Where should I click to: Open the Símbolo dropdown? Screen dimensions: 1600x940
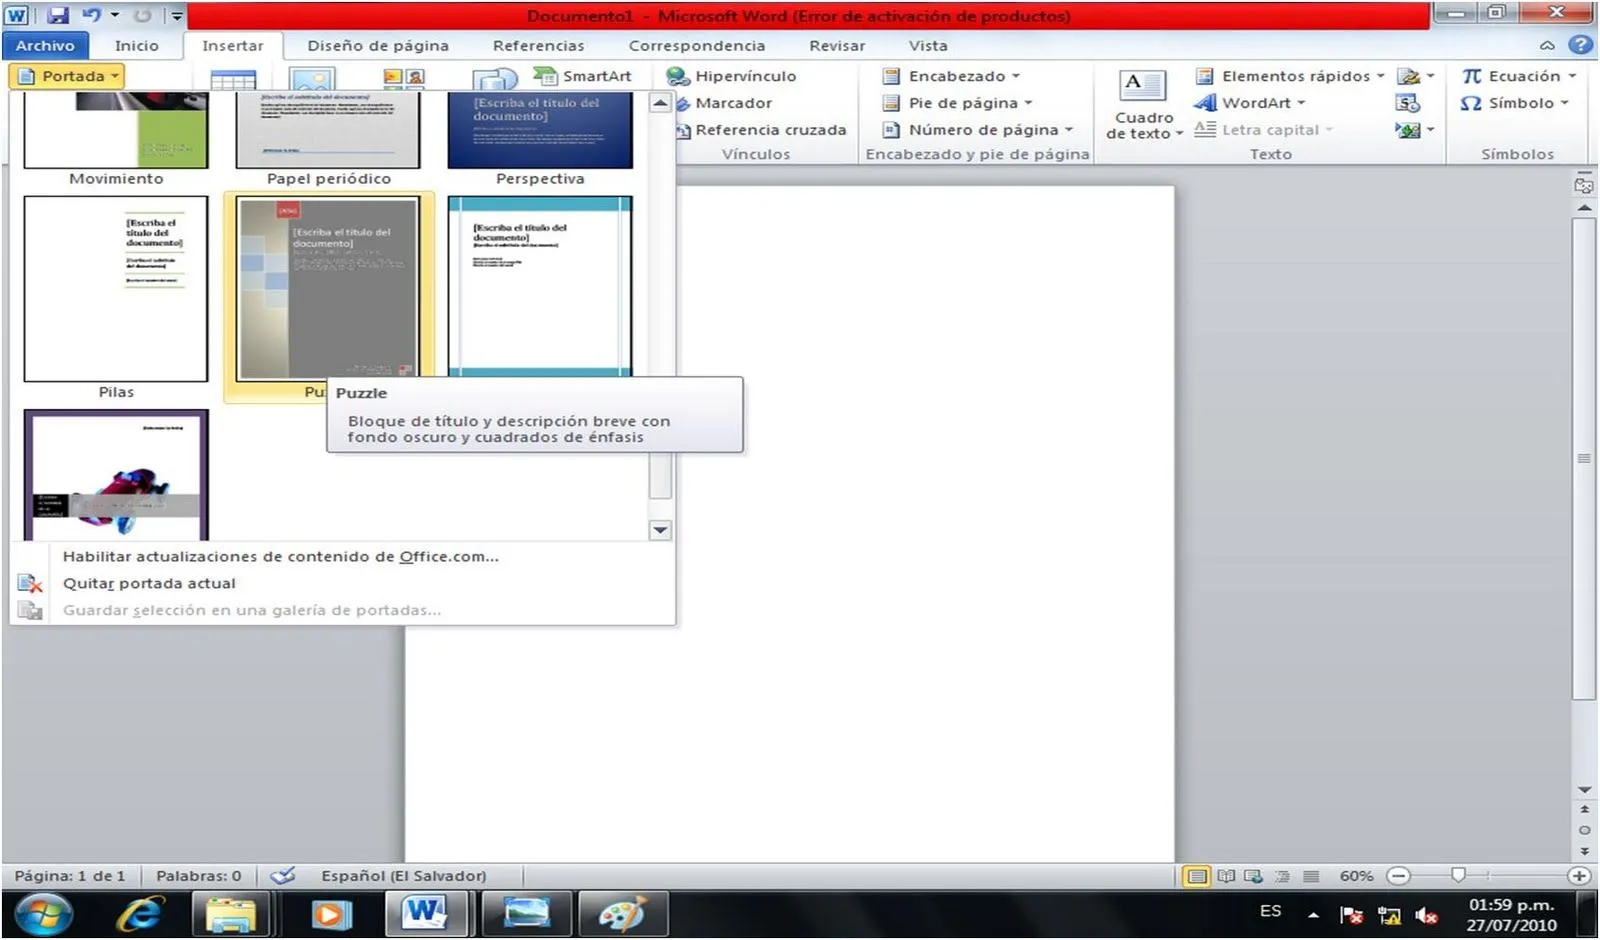click(x=1515, y=103)
